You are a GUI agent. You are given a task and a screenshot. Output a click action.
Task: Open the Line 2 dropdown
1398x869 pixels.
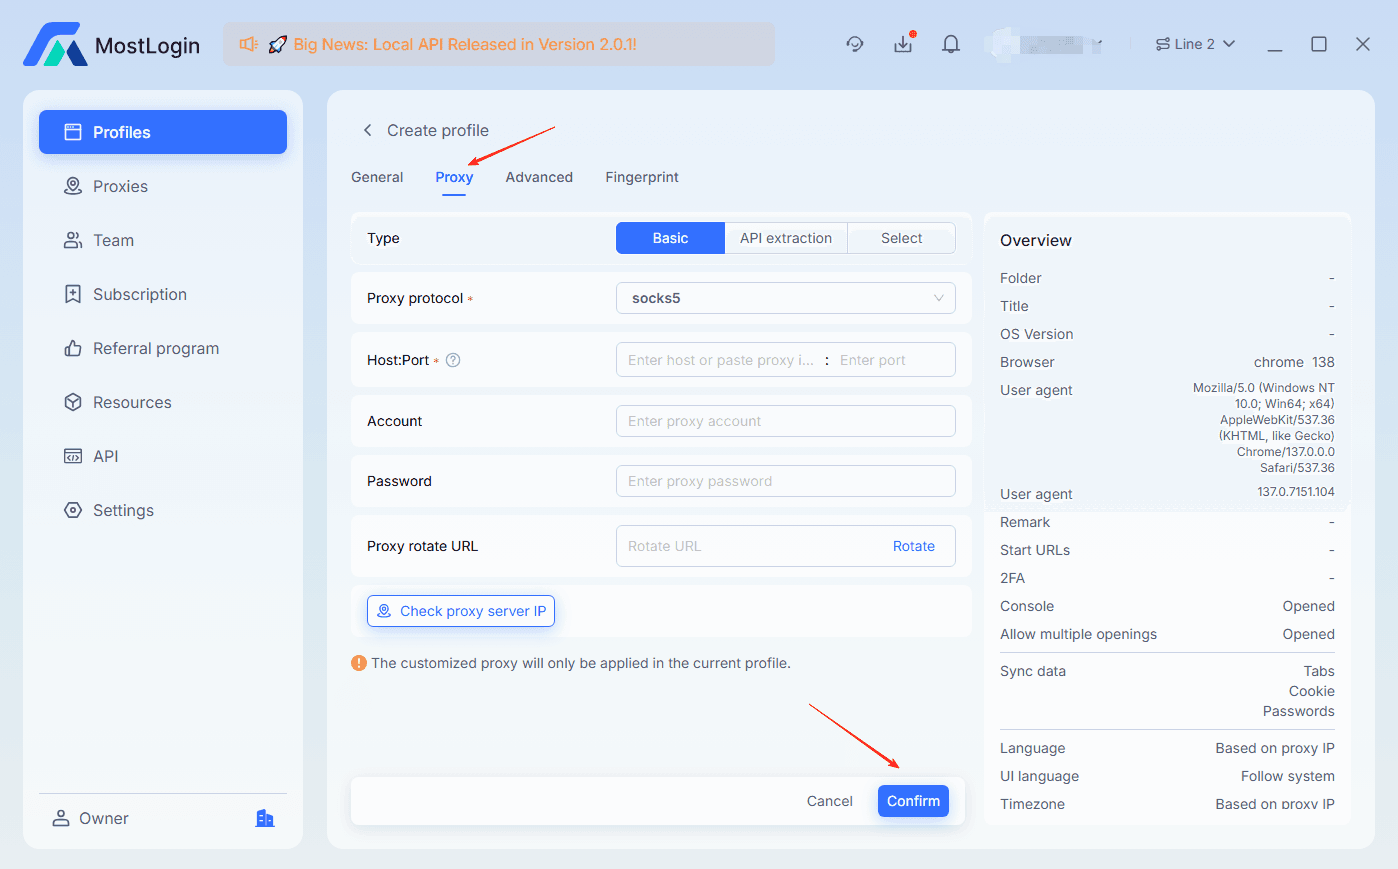coord(1195,44)
